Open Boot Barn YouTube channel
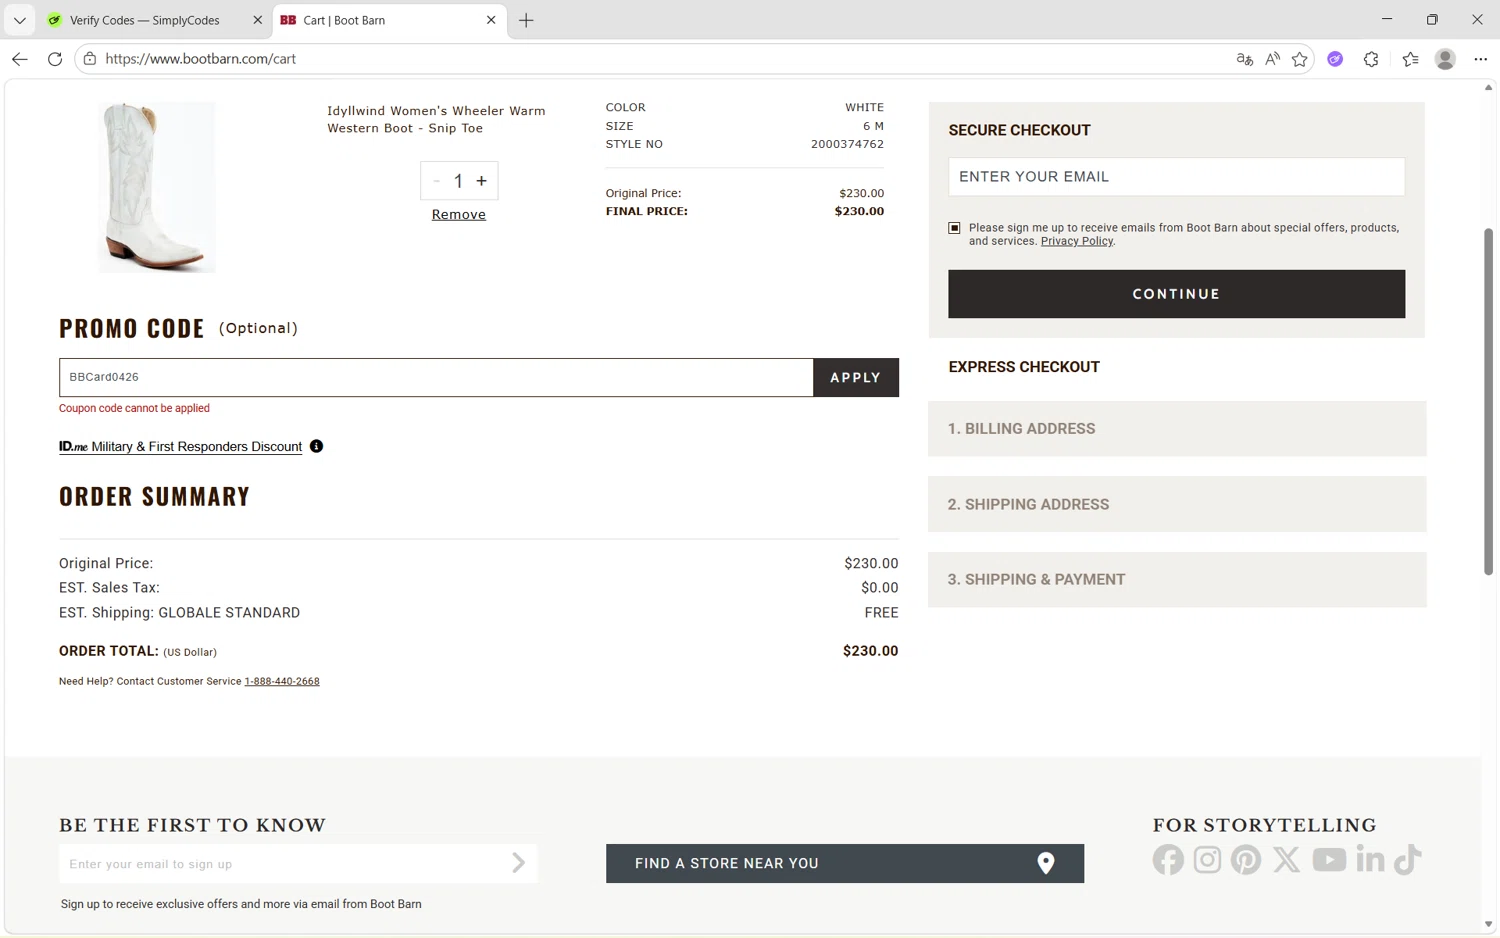 click(1329, 860)
